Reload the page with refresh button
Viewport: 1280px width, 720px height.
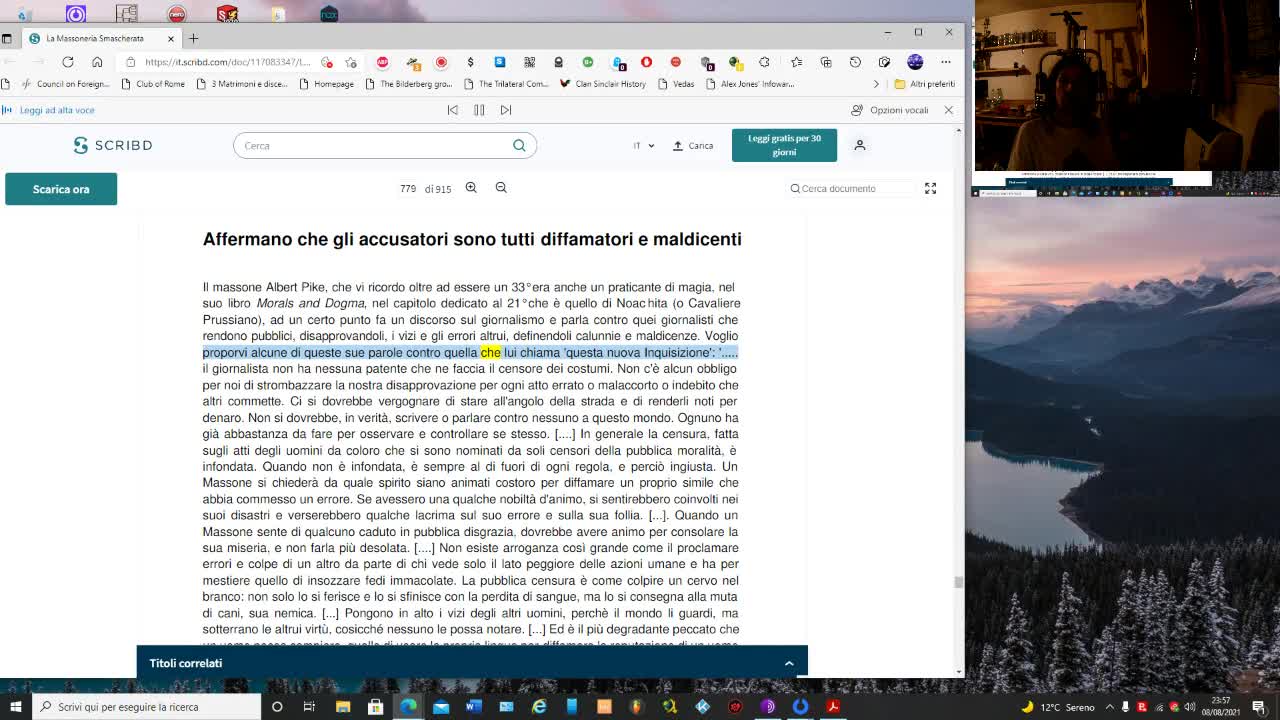click(68, 62)
